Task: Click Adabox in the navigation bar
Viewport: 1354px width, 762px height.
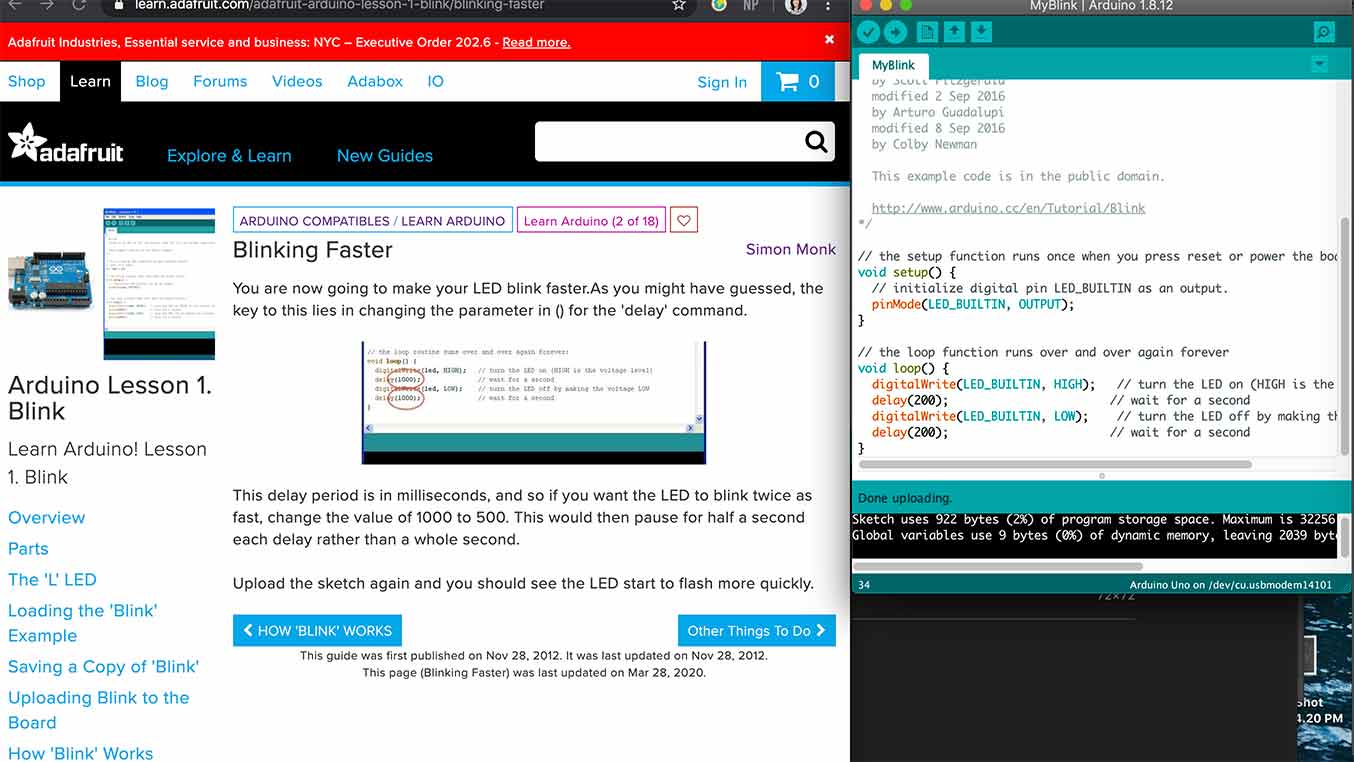Action: [375, 82]
